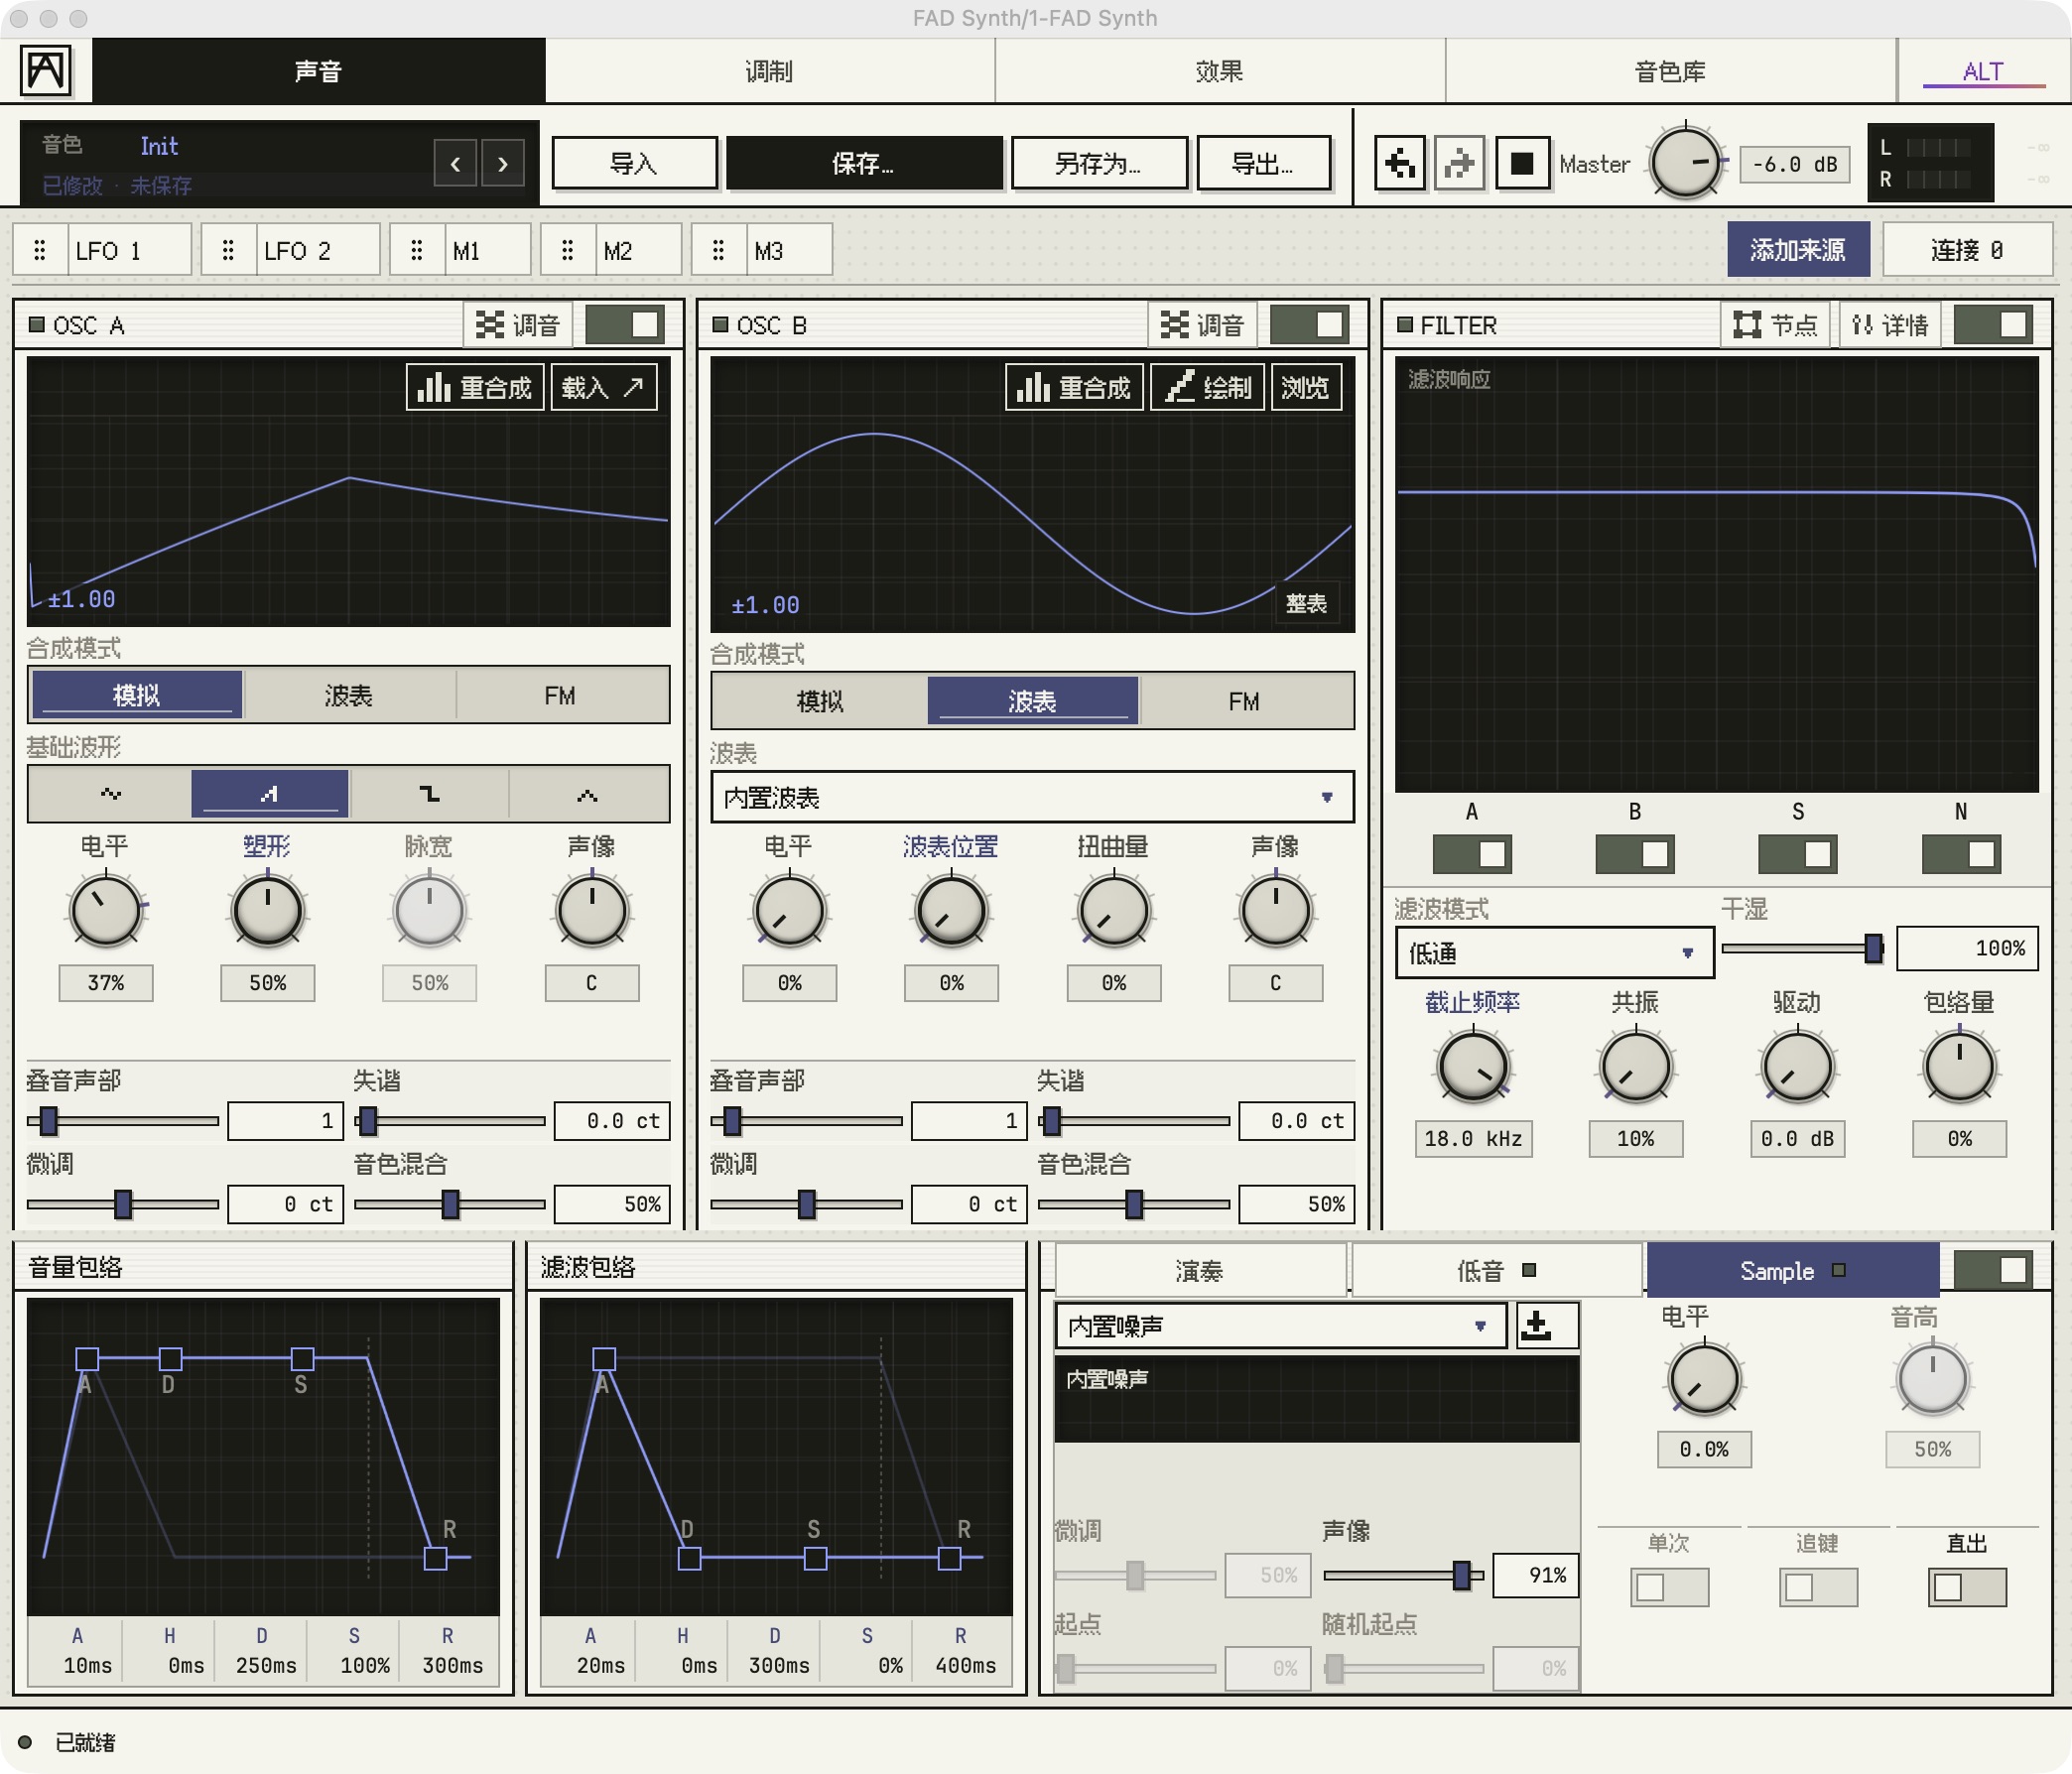Go to the next preset arrow
Screen dimensions: 2072x1774
503,163
